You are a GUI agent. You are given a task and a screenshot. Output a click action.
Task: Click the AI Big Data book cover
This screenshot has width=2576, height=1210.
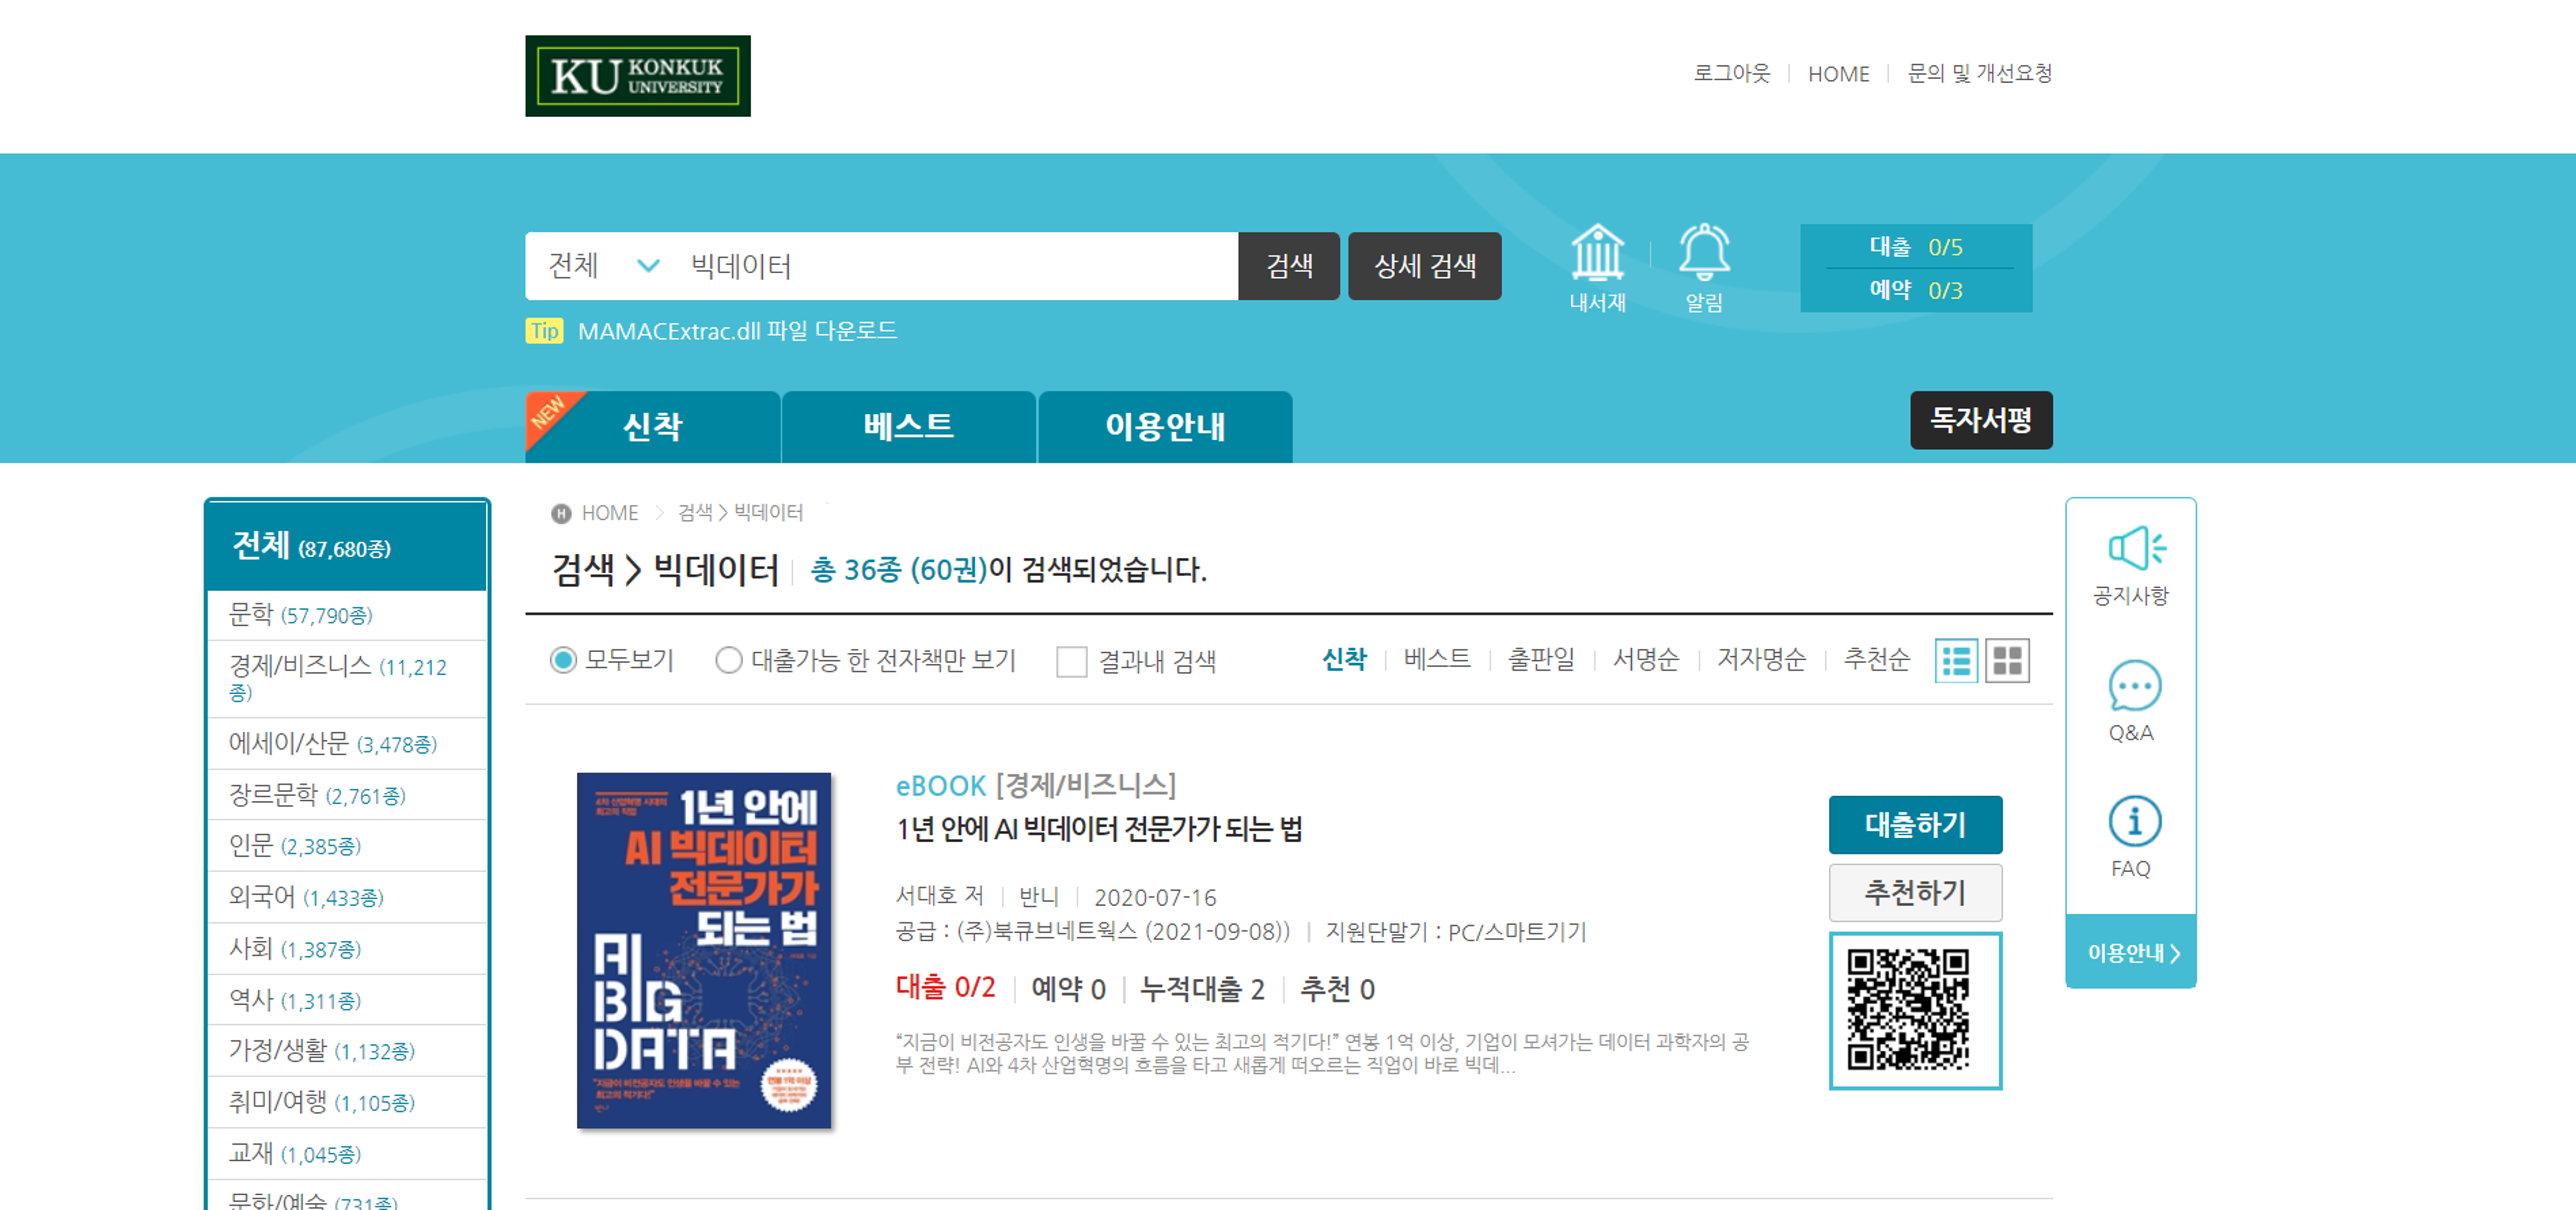coord(703,950)
